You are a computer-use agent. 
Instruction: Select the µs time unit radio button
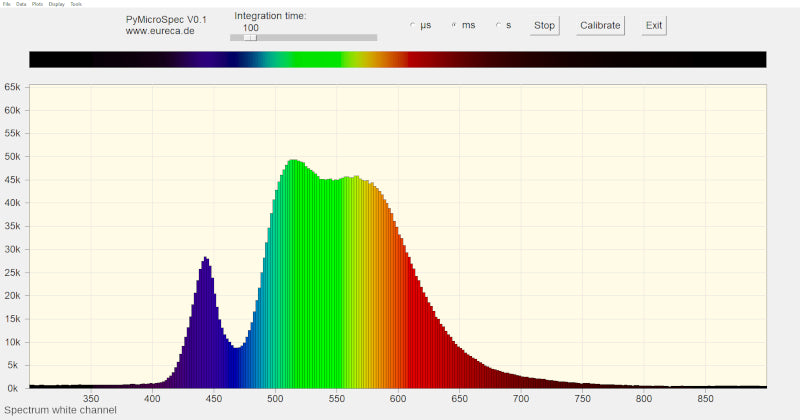point(414,25)
